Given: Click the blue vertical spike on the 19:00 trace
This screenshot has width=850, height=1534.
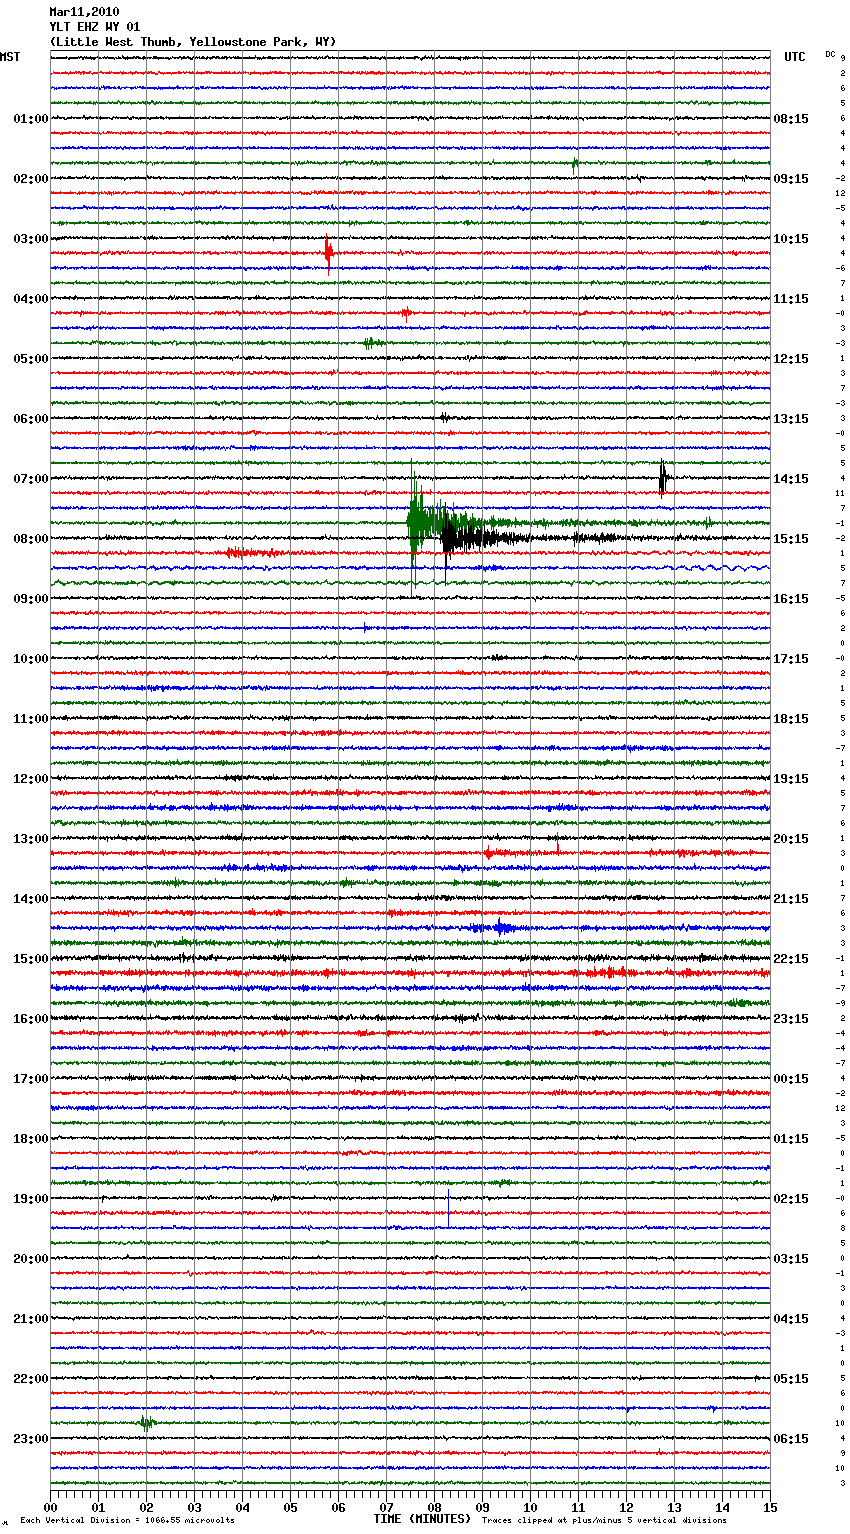Looking at the screenshot, I should pos(448,1209).
